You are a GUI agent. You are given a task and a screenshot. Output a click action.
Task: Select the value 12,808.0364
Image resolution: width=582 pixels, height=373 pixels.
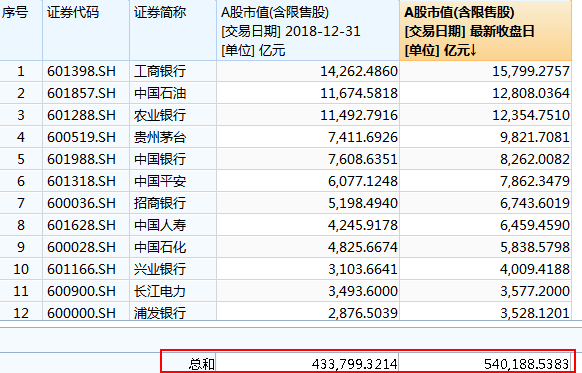(x=531, y=93)
